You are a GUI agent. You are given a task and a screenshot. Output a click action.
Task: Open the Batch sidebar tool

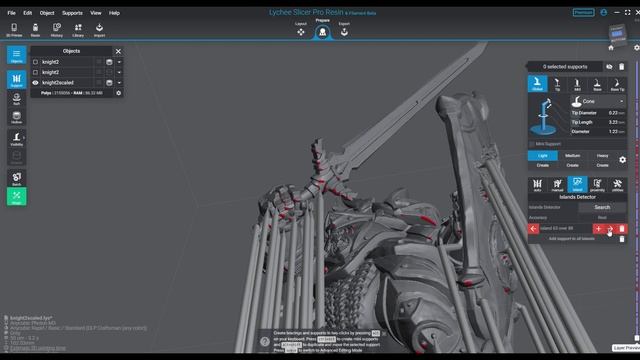tap(17, 179)
